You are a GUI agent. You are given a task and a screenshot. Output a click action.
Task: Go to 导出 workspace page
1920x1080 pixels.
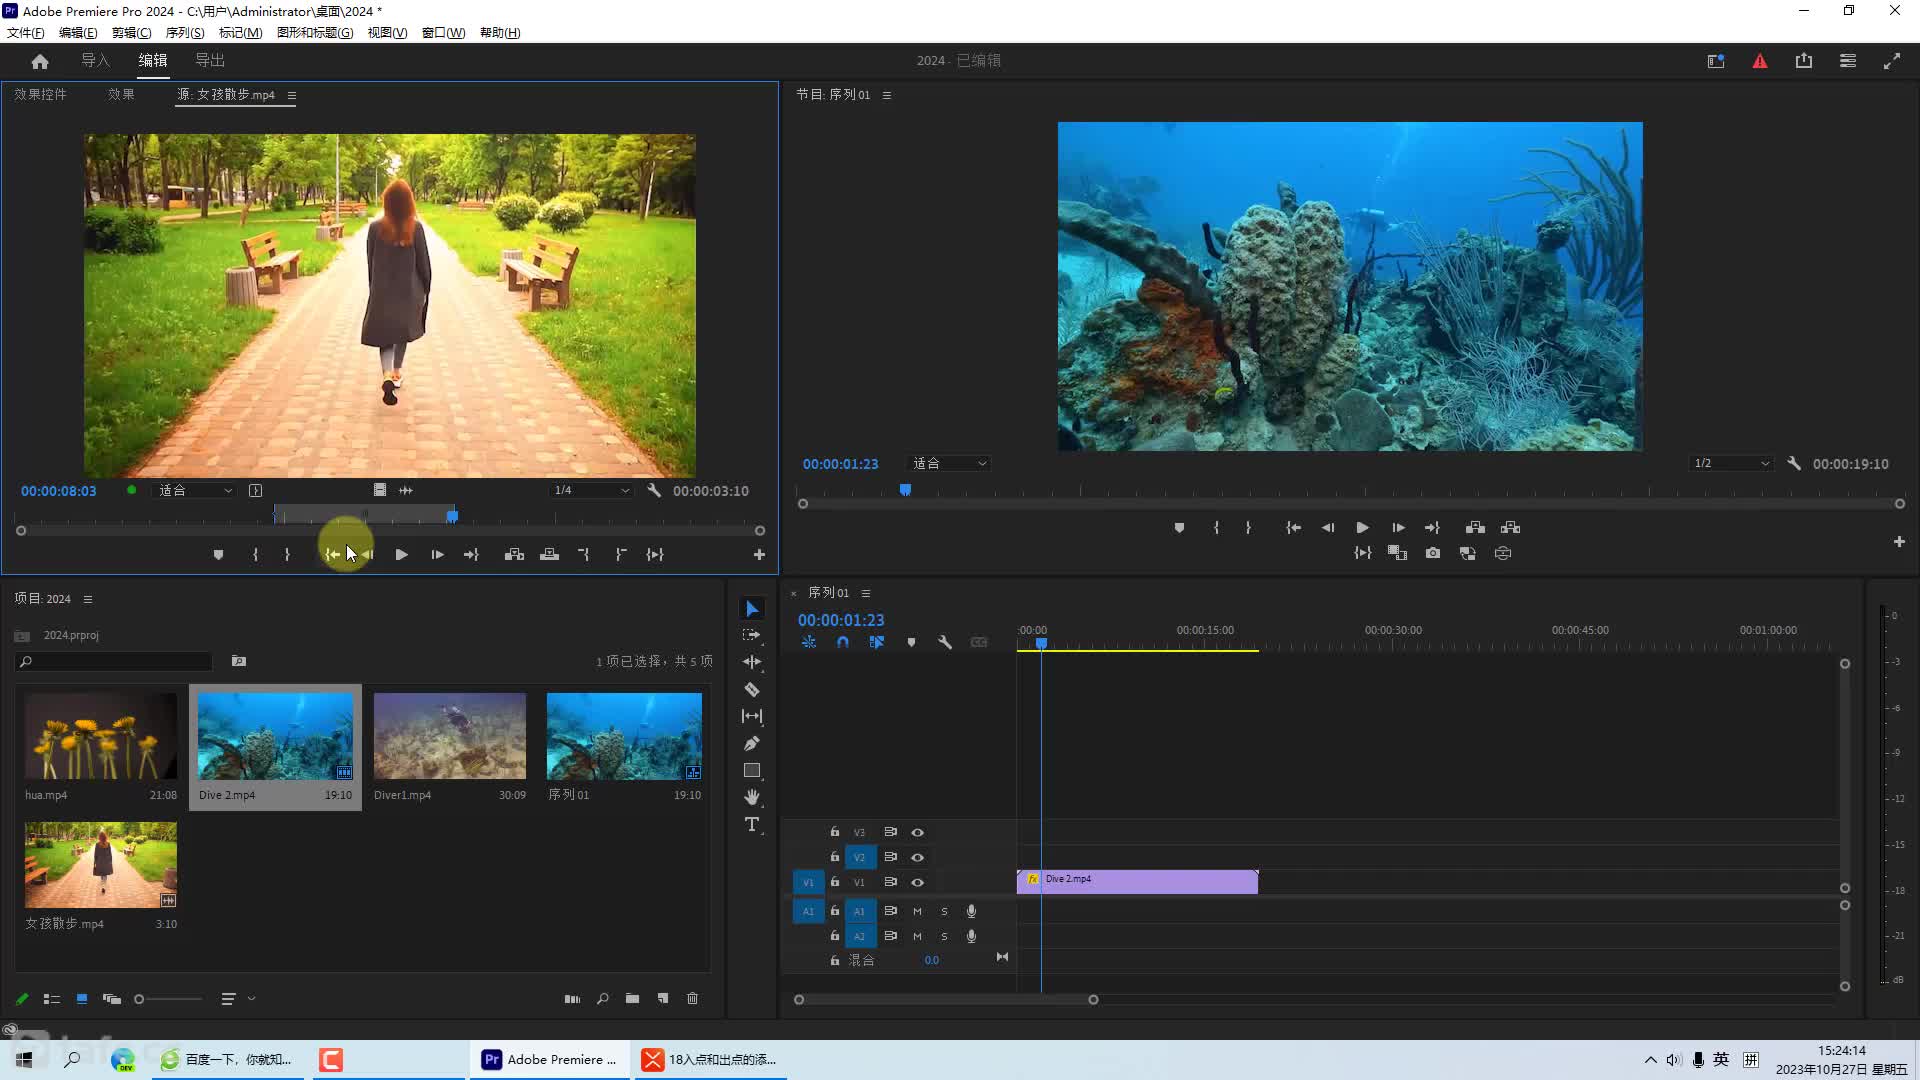[x=210, y=60]
